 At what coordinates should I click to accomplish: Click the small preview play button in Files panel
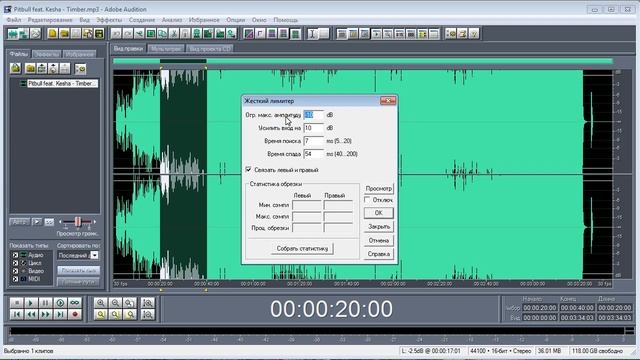coord(37,222)
